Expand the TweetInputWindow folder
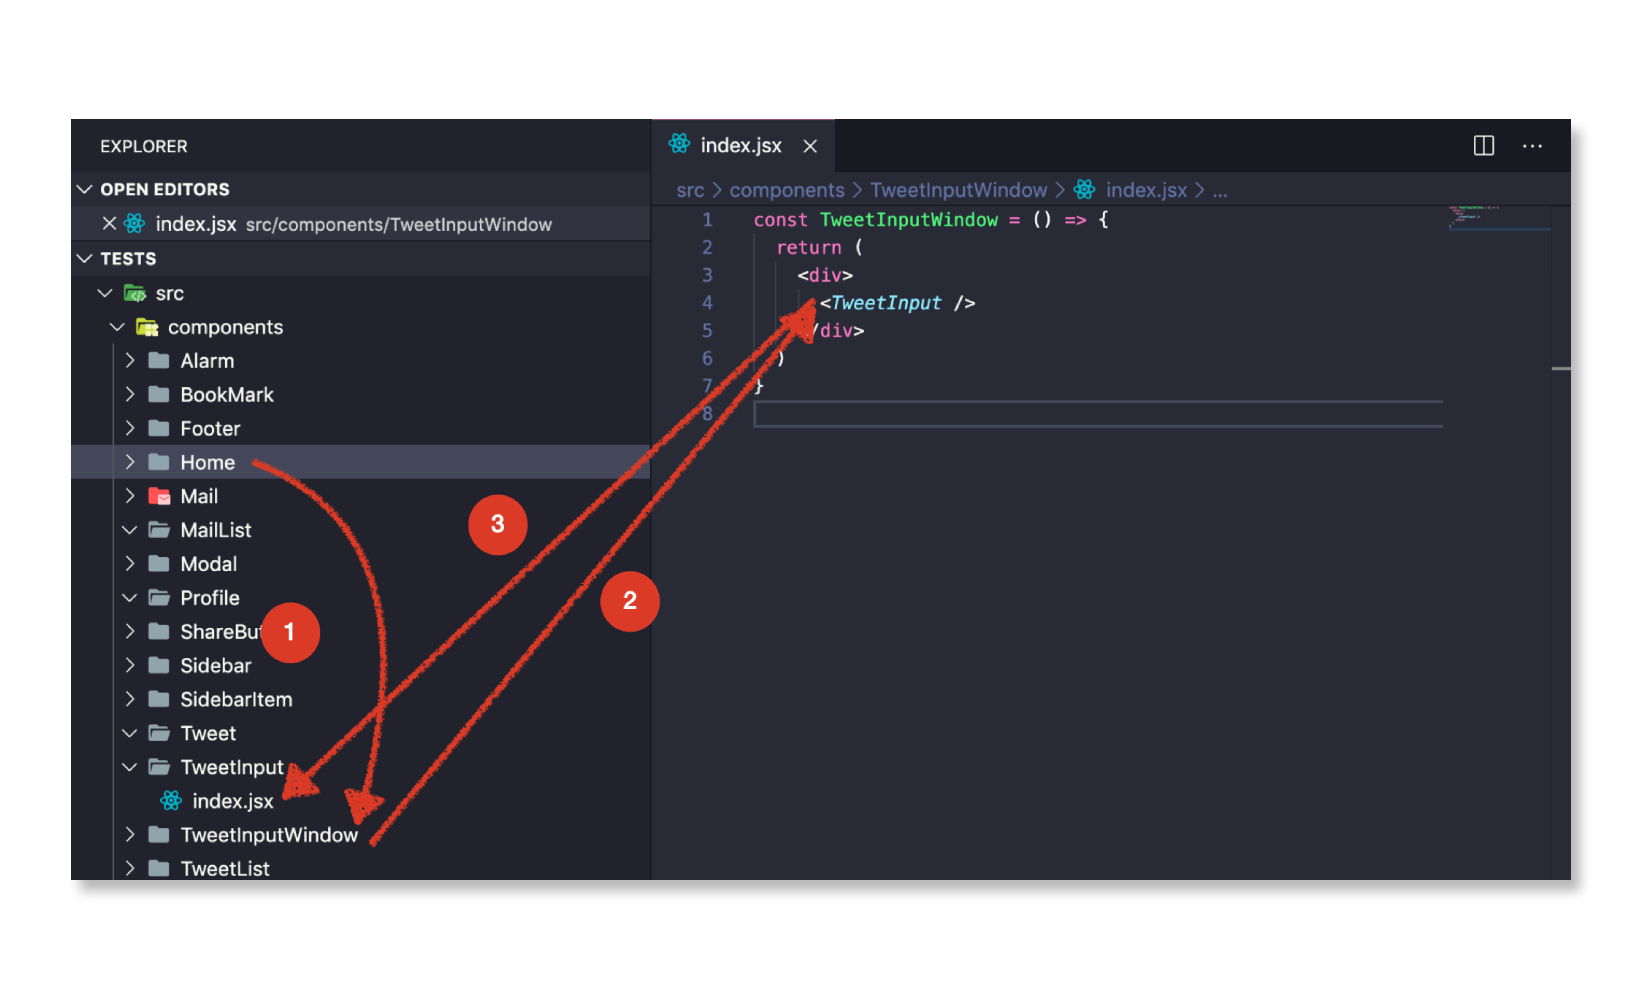Viewport: 1643px width, 999px height. 130,835
